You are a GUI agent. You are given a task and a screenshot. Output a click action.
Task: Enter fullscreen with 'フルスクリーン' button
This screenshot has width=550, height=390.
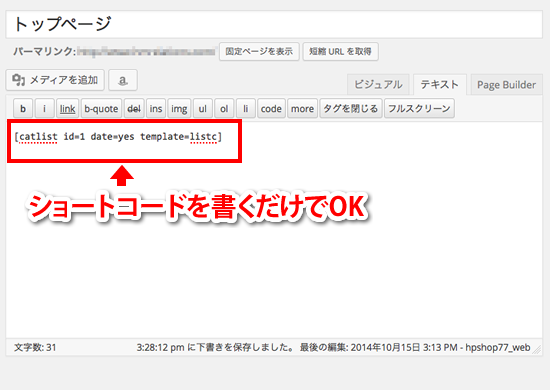point(419,108)
